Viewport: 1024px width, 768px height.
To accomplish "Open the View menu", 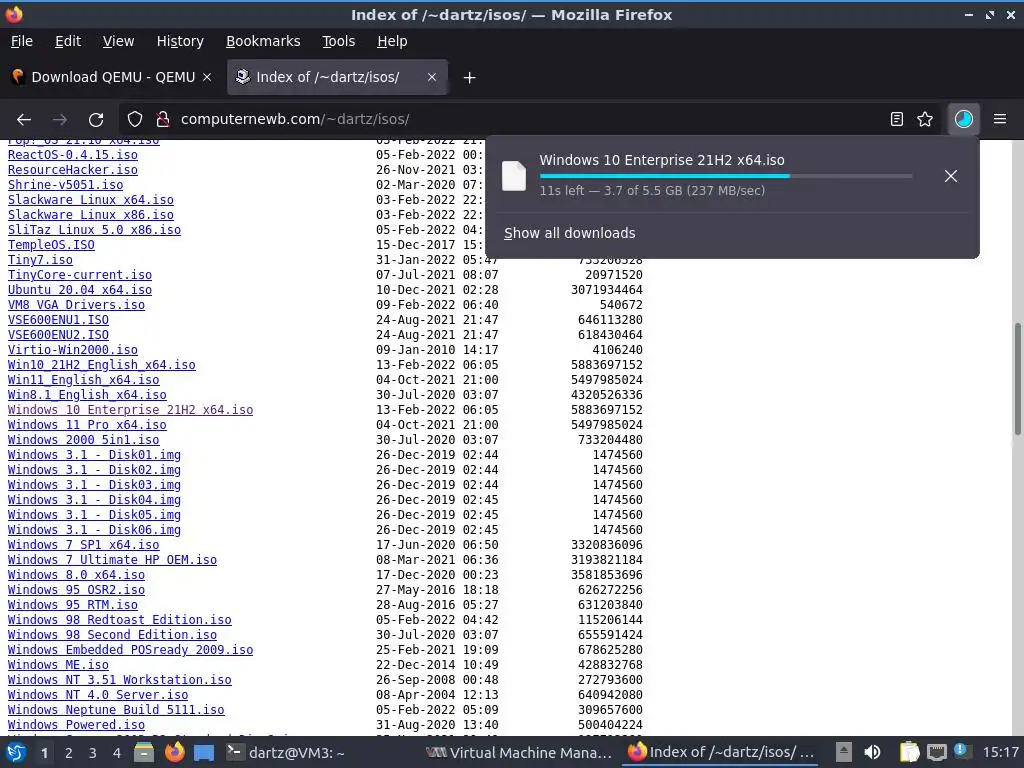I will 118,41.
